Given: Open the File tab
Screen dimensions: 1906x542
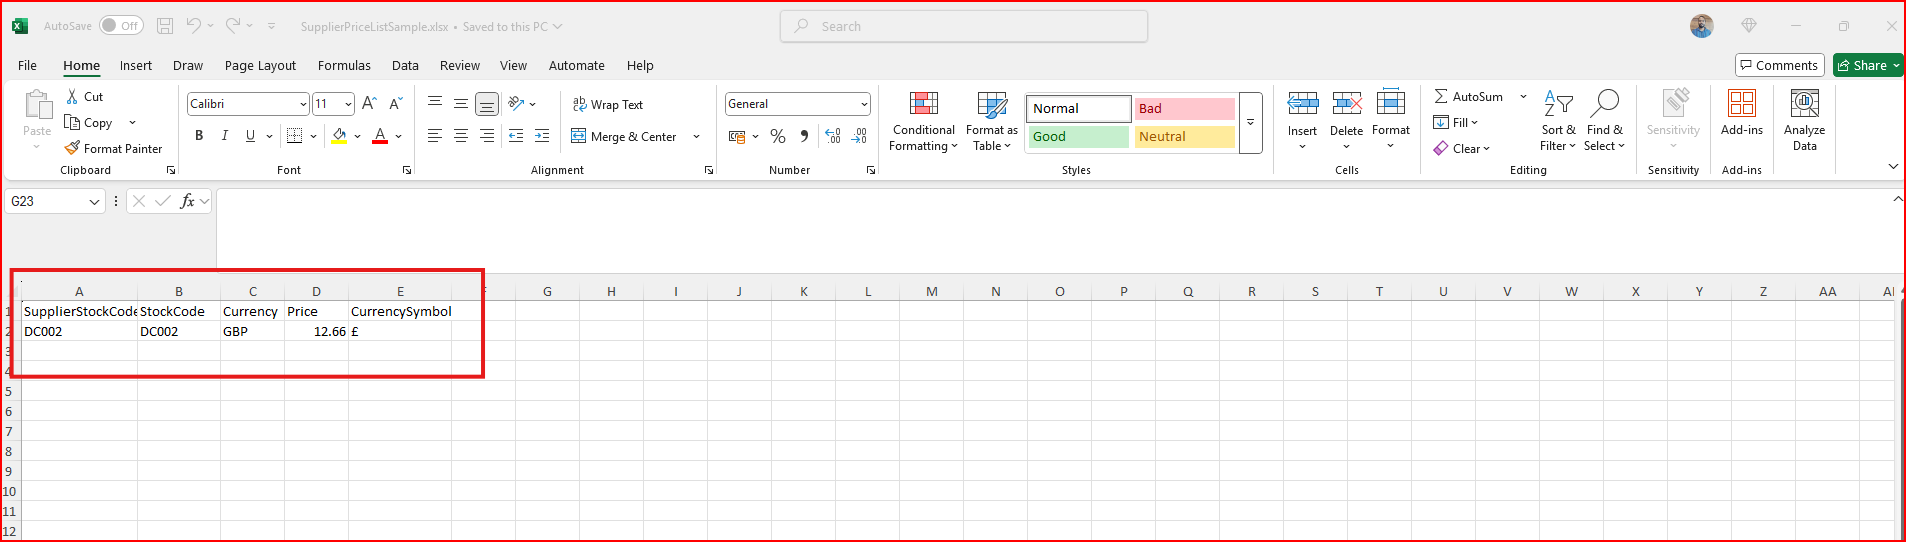Looking at the screenshot, I should tap(27, 65).
